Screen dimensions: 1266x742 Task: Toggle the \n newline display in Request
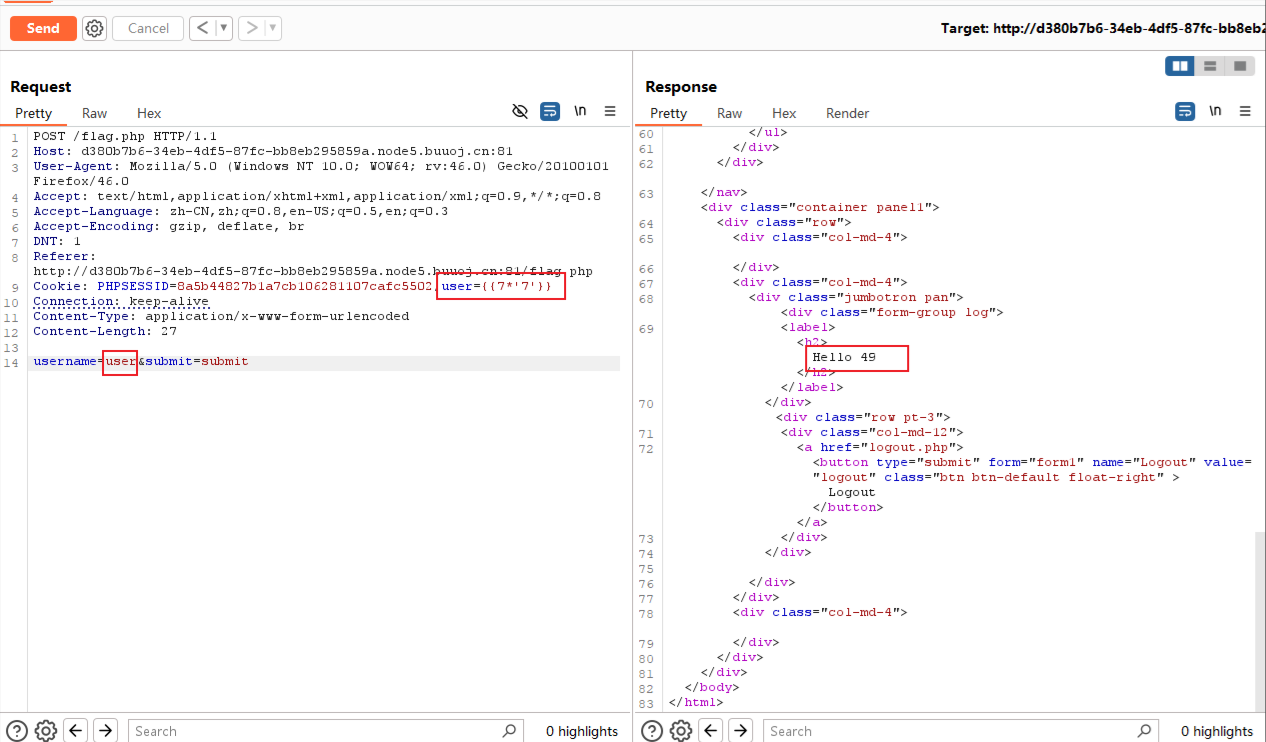click(x=580, y=111)
